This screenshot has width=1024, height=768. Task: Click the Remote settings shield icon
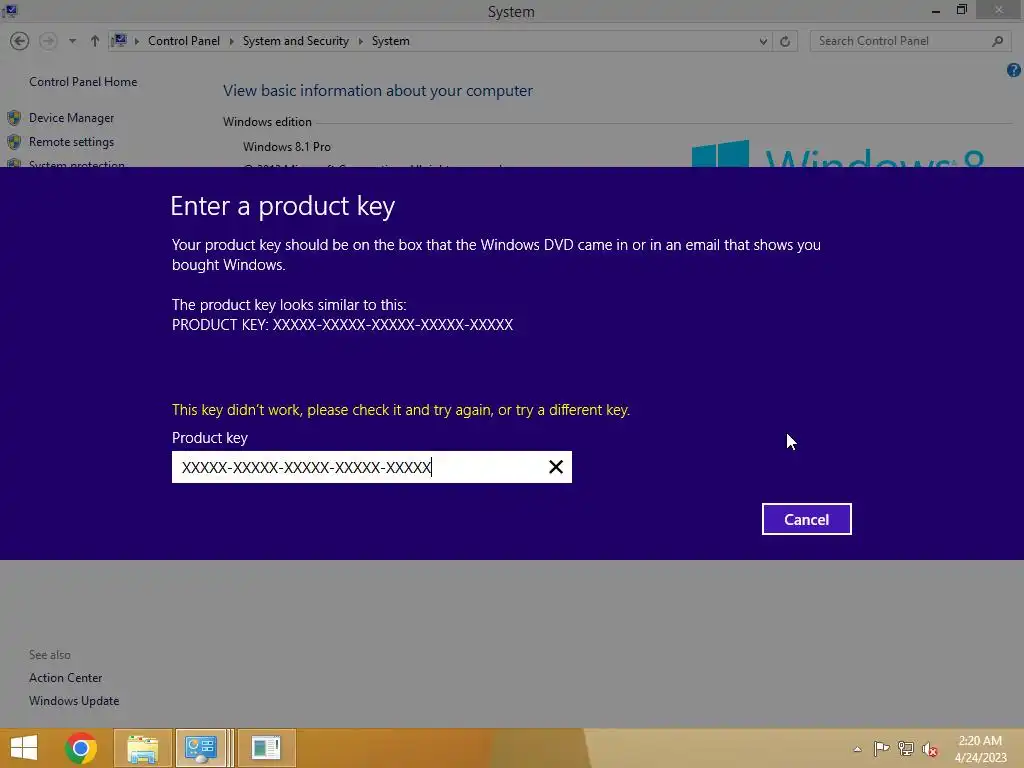click(x=14, y=142)
